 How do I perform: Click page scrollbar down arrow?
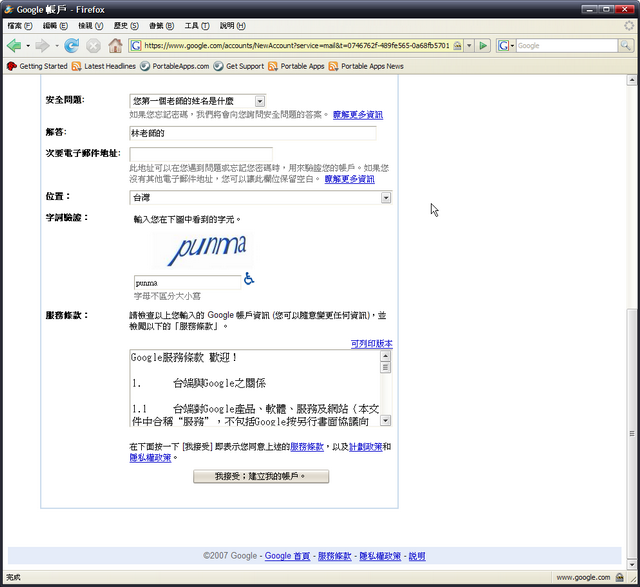(x=632, y=565)
